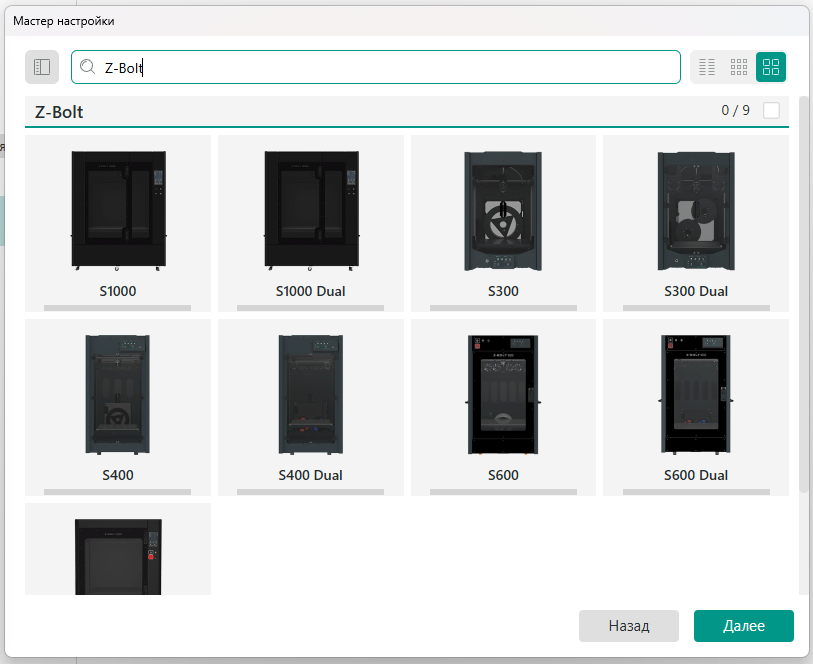The width and height of the screenshot is (813, 664).
Task: Click the S400 Dual label
Action: 311,475
